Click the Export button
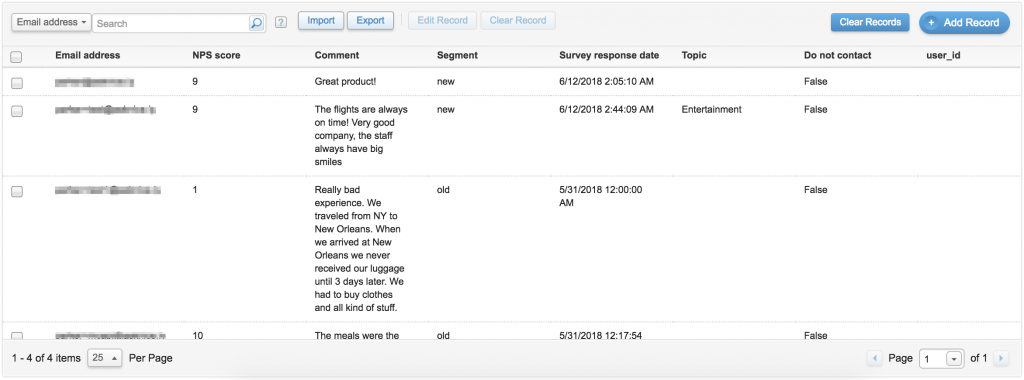The height and width of the screenshot is (380, 1024). 370,20
